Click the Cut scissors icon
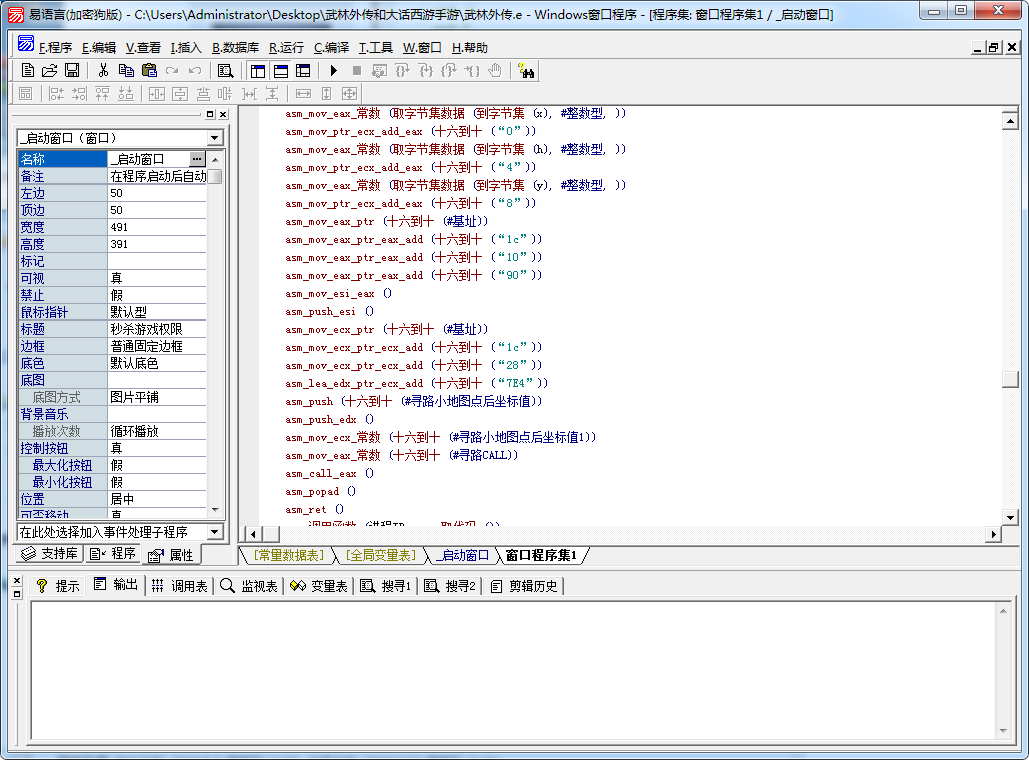 coord(103,70)
